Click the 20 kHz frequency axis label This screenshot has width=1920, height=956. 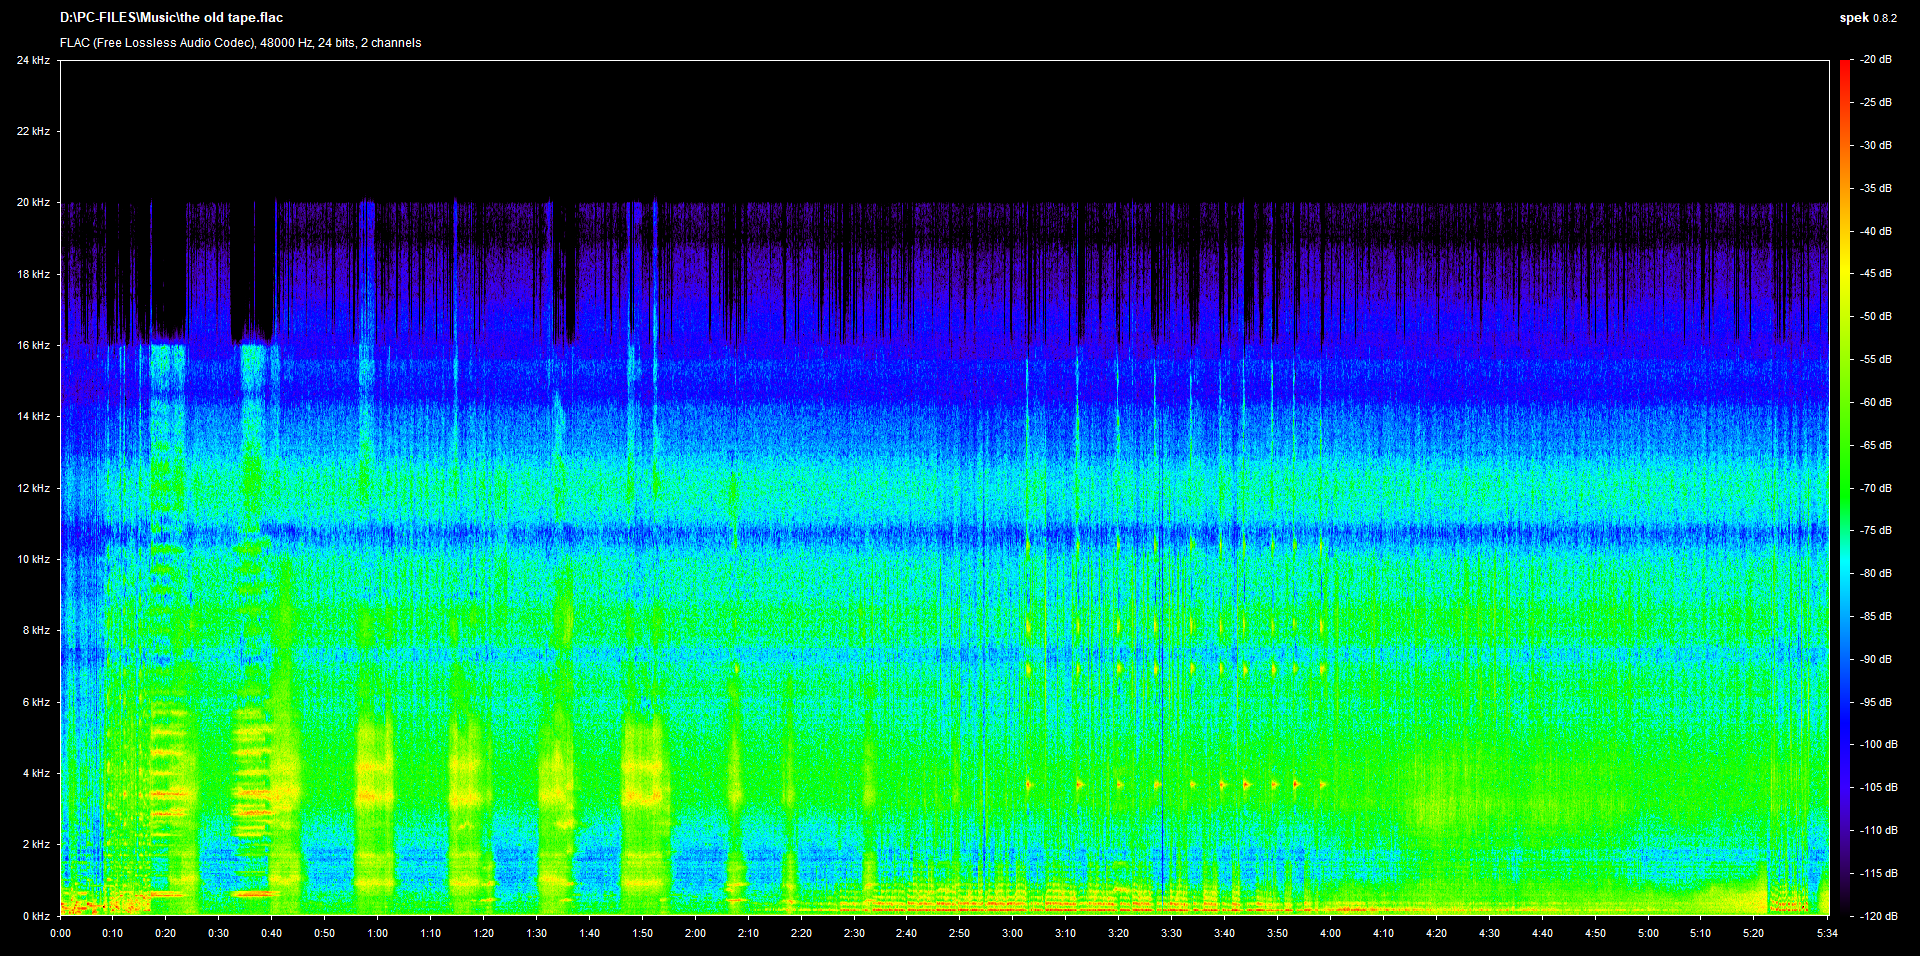tap(33, 202)
